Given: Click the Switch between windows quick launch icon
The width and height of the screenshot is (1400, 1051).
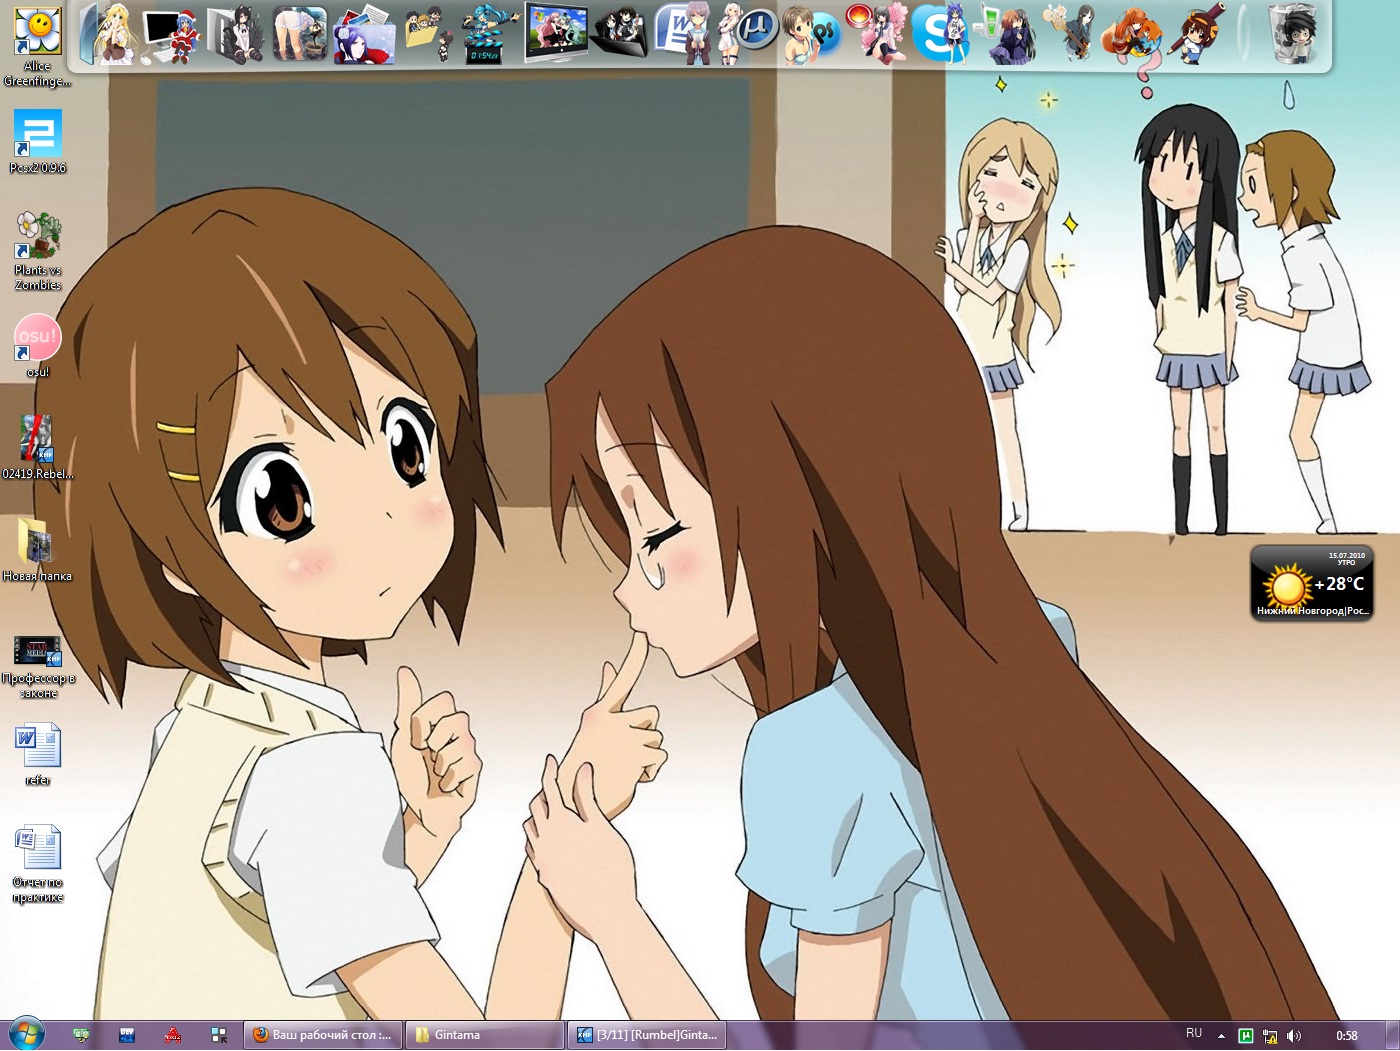Looking at the screenshot, I should coord(219,1035).
